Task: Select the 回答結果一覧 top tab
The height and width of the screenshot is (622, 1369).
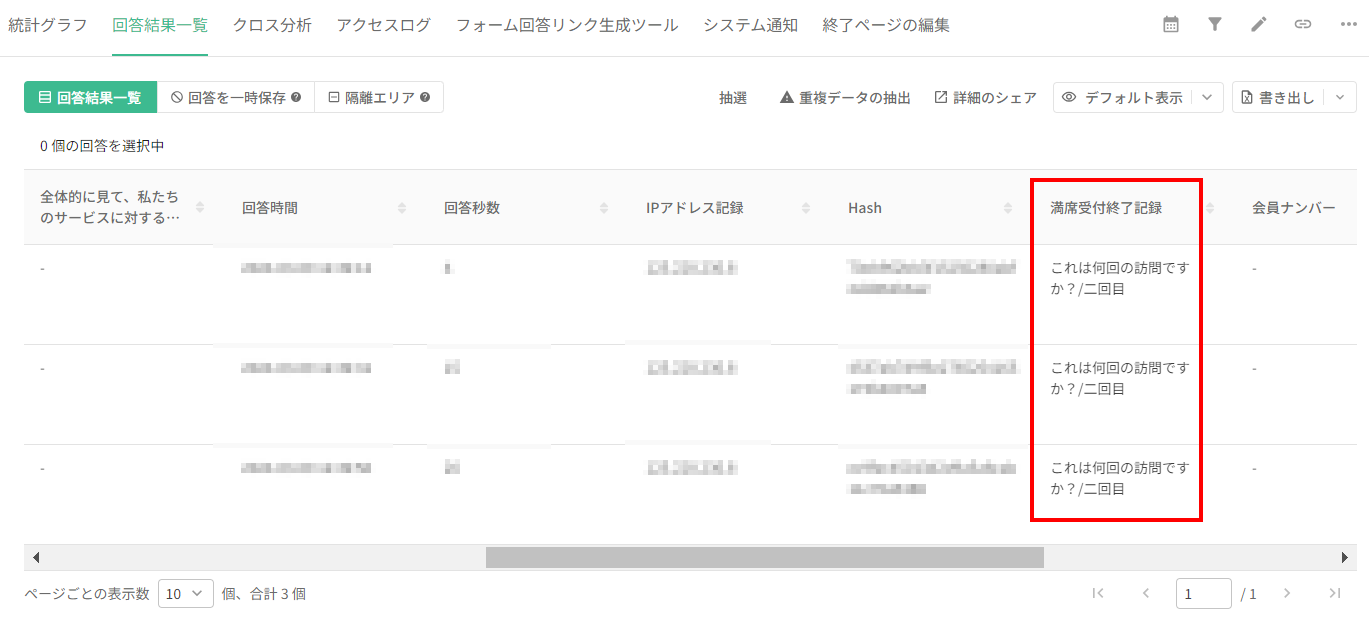Action: 160,25
